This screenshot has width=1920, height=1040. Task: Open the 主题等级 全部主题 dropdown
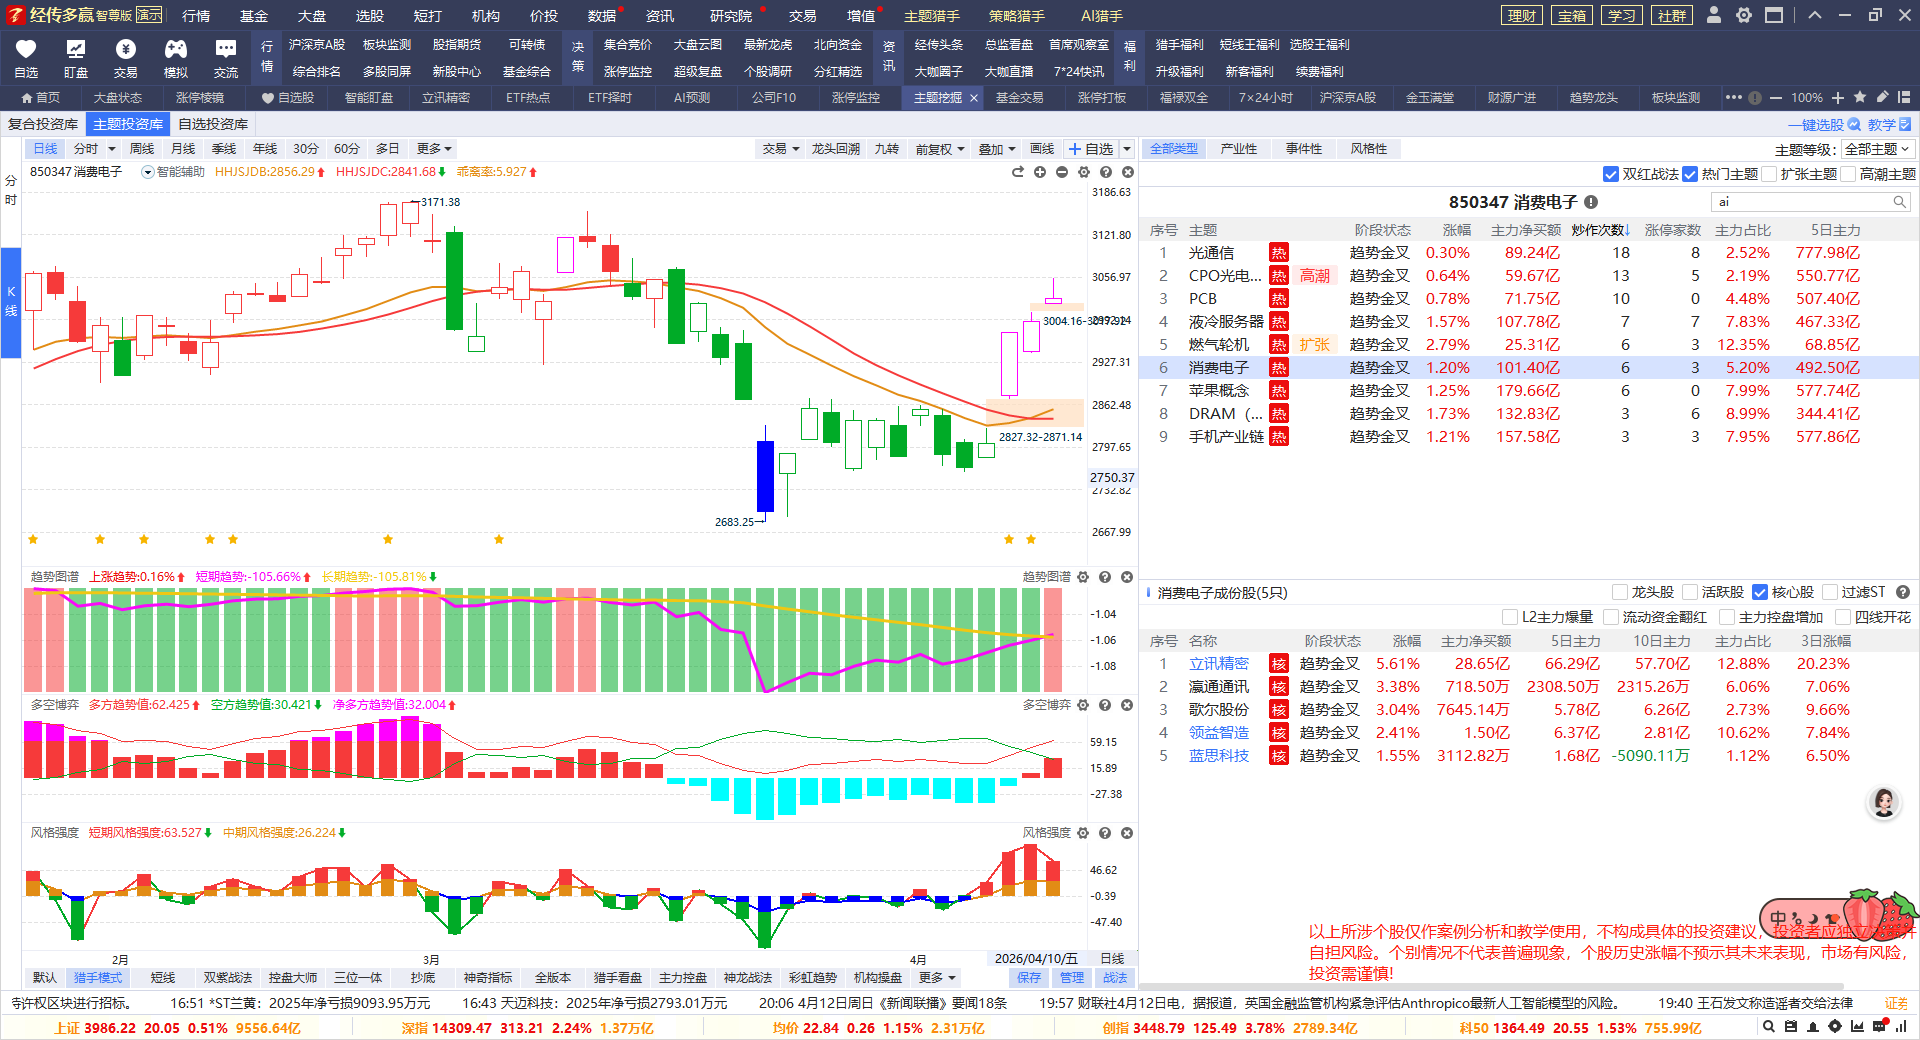1876,149
